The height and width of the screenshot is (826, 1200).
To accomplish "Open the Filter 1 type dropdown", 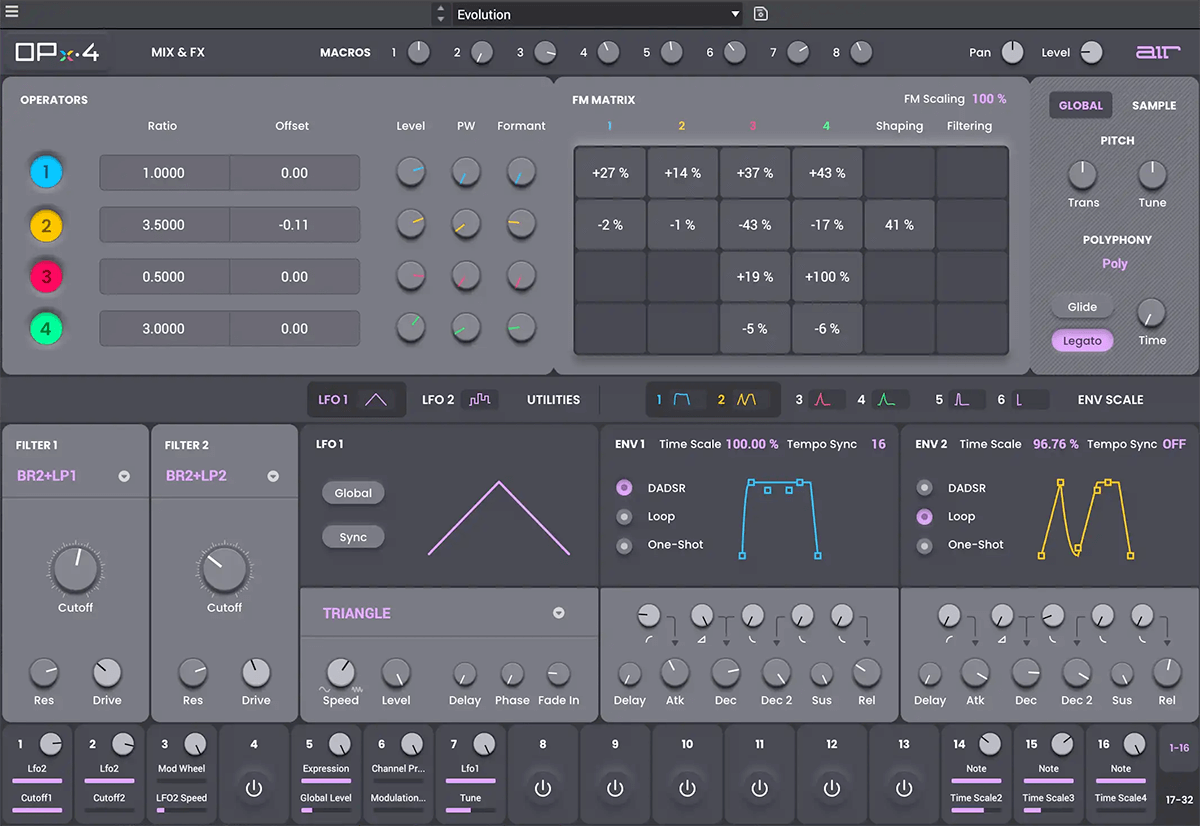I will [x=124, y=477].
